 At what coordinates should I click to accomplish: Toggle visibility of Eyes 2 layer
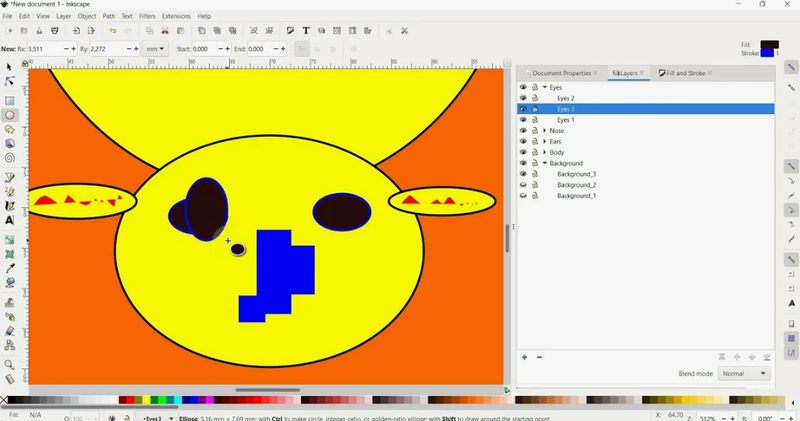[x=523, y=98]
